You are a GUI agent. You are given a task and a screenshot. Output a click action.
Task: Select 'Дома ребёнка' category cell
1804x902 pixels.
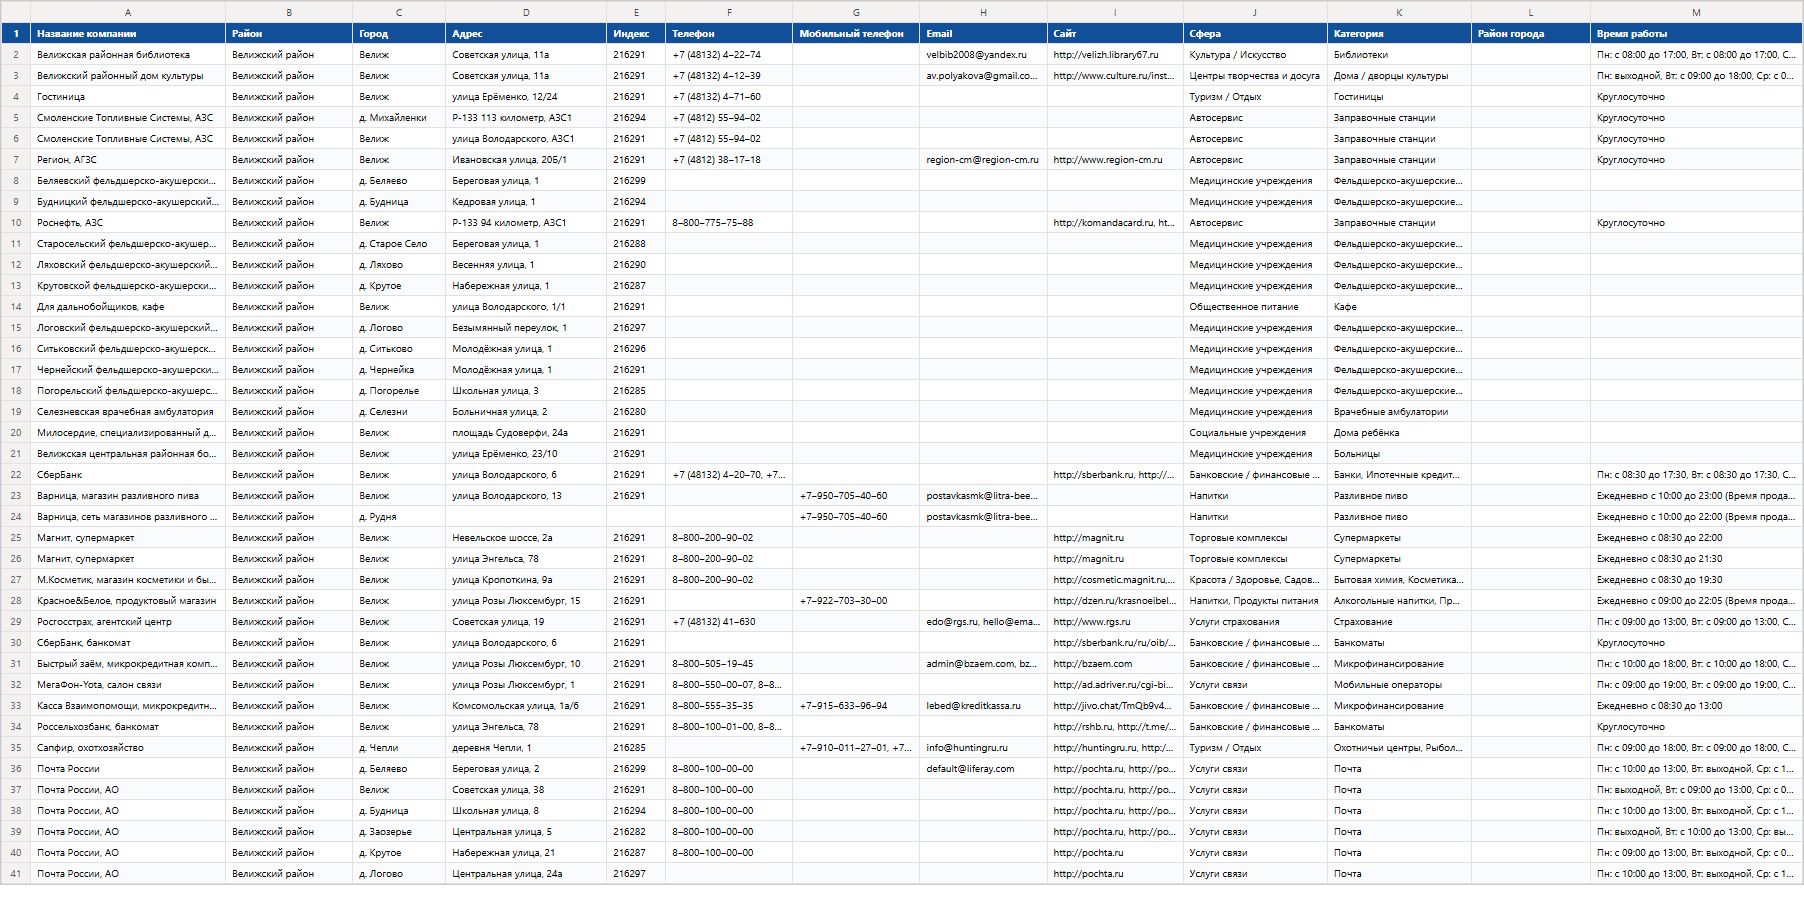[1399, 433]
